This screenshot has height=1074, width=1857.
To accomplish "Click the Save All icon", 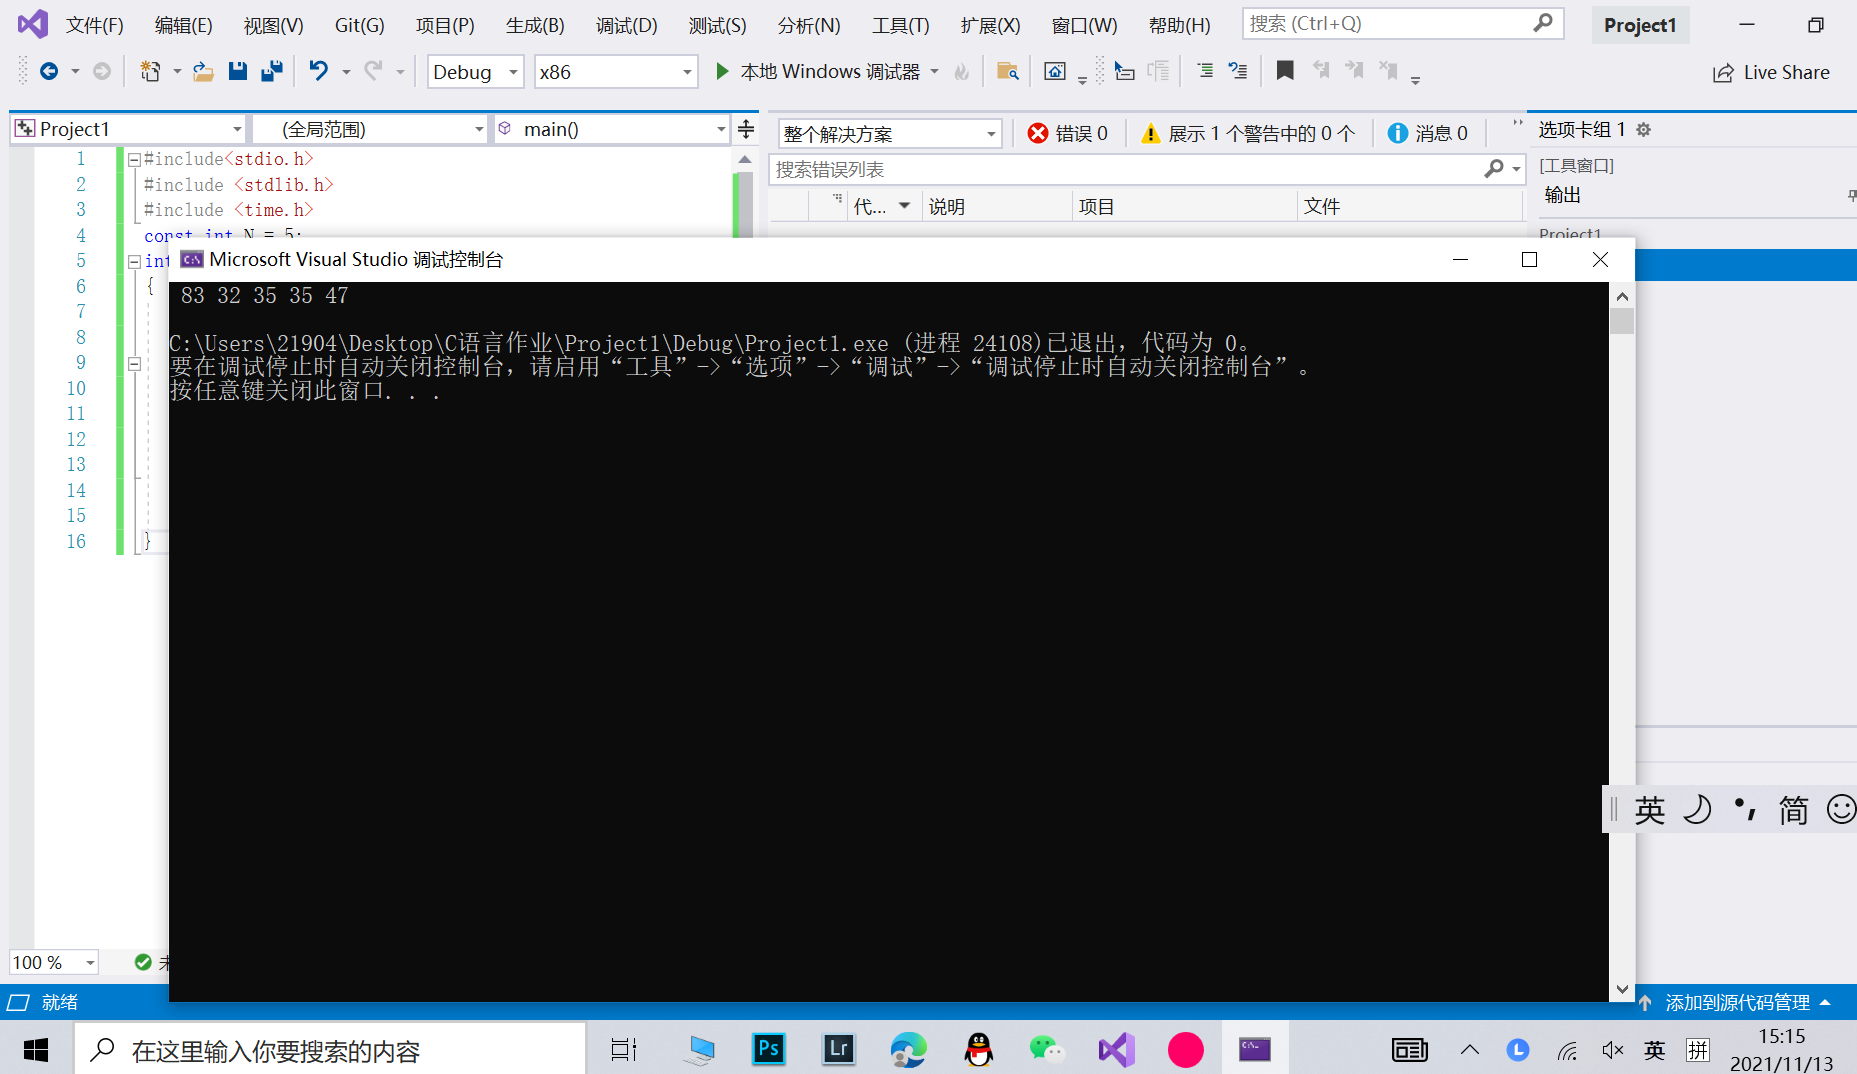I will tap(271, 71).
